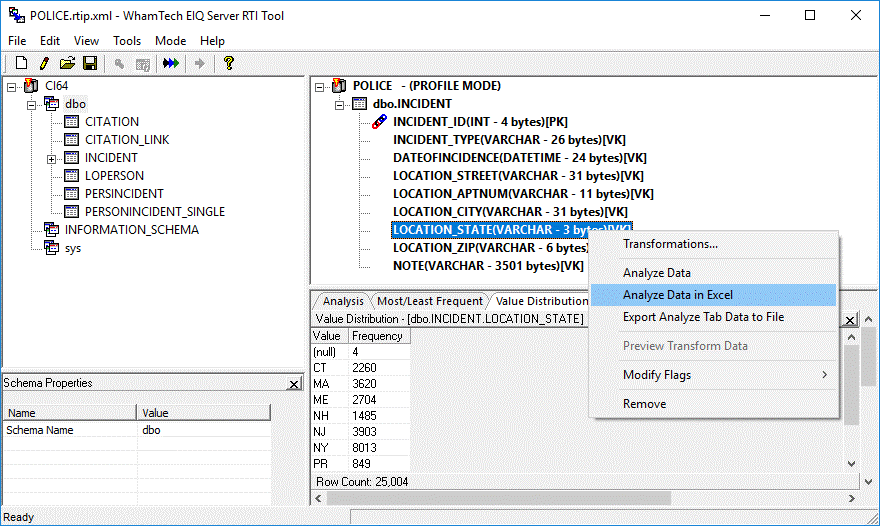Image resolution: width=880 pixels, height=526 pixels.
Task: Click the sys schema icon
Action: [52, 248]
